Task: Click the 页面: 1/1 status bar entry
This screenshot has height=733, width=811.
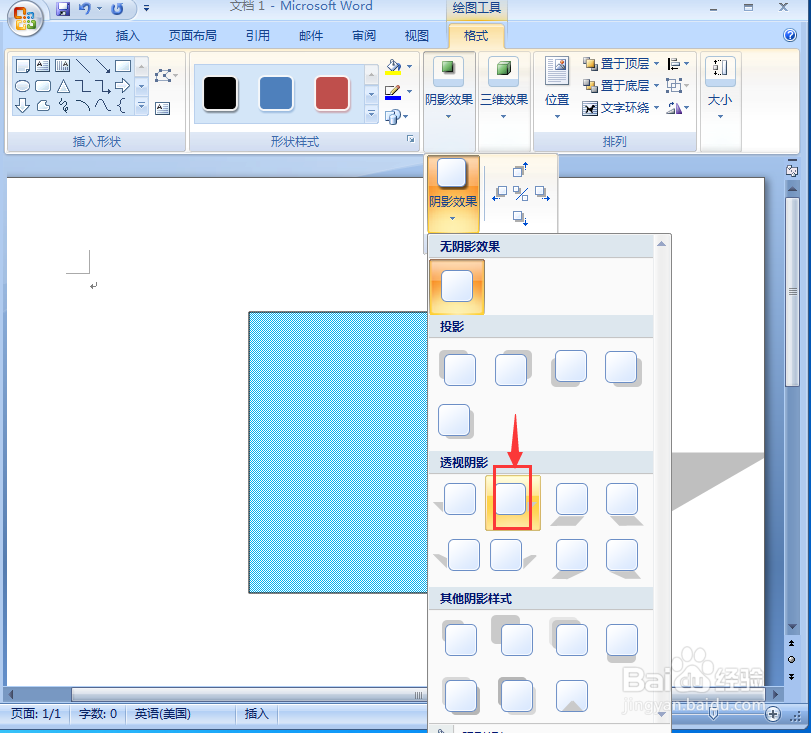Action: (x=36, y=714)
